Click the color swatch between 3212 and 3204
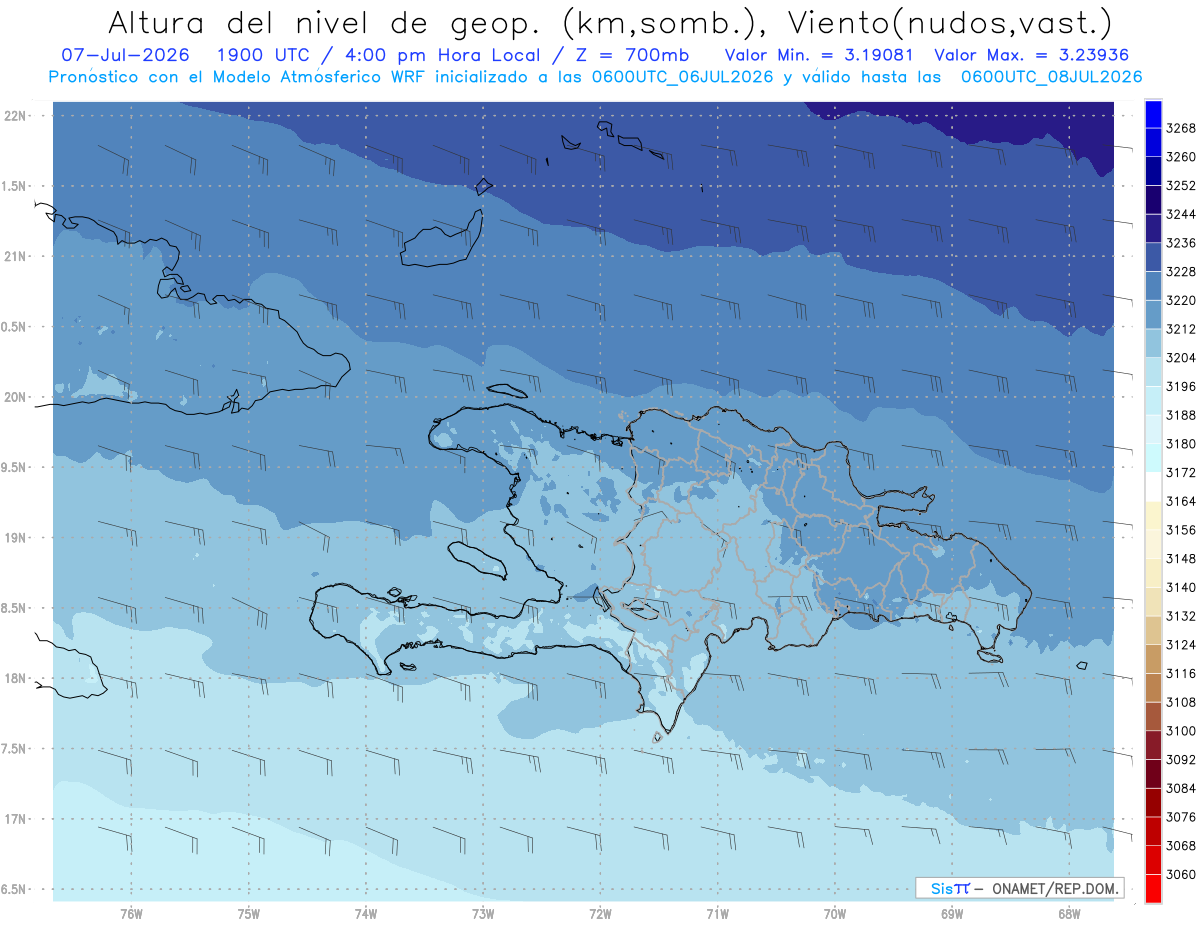Screen dimensions: 1200x927 [1153, 343]
